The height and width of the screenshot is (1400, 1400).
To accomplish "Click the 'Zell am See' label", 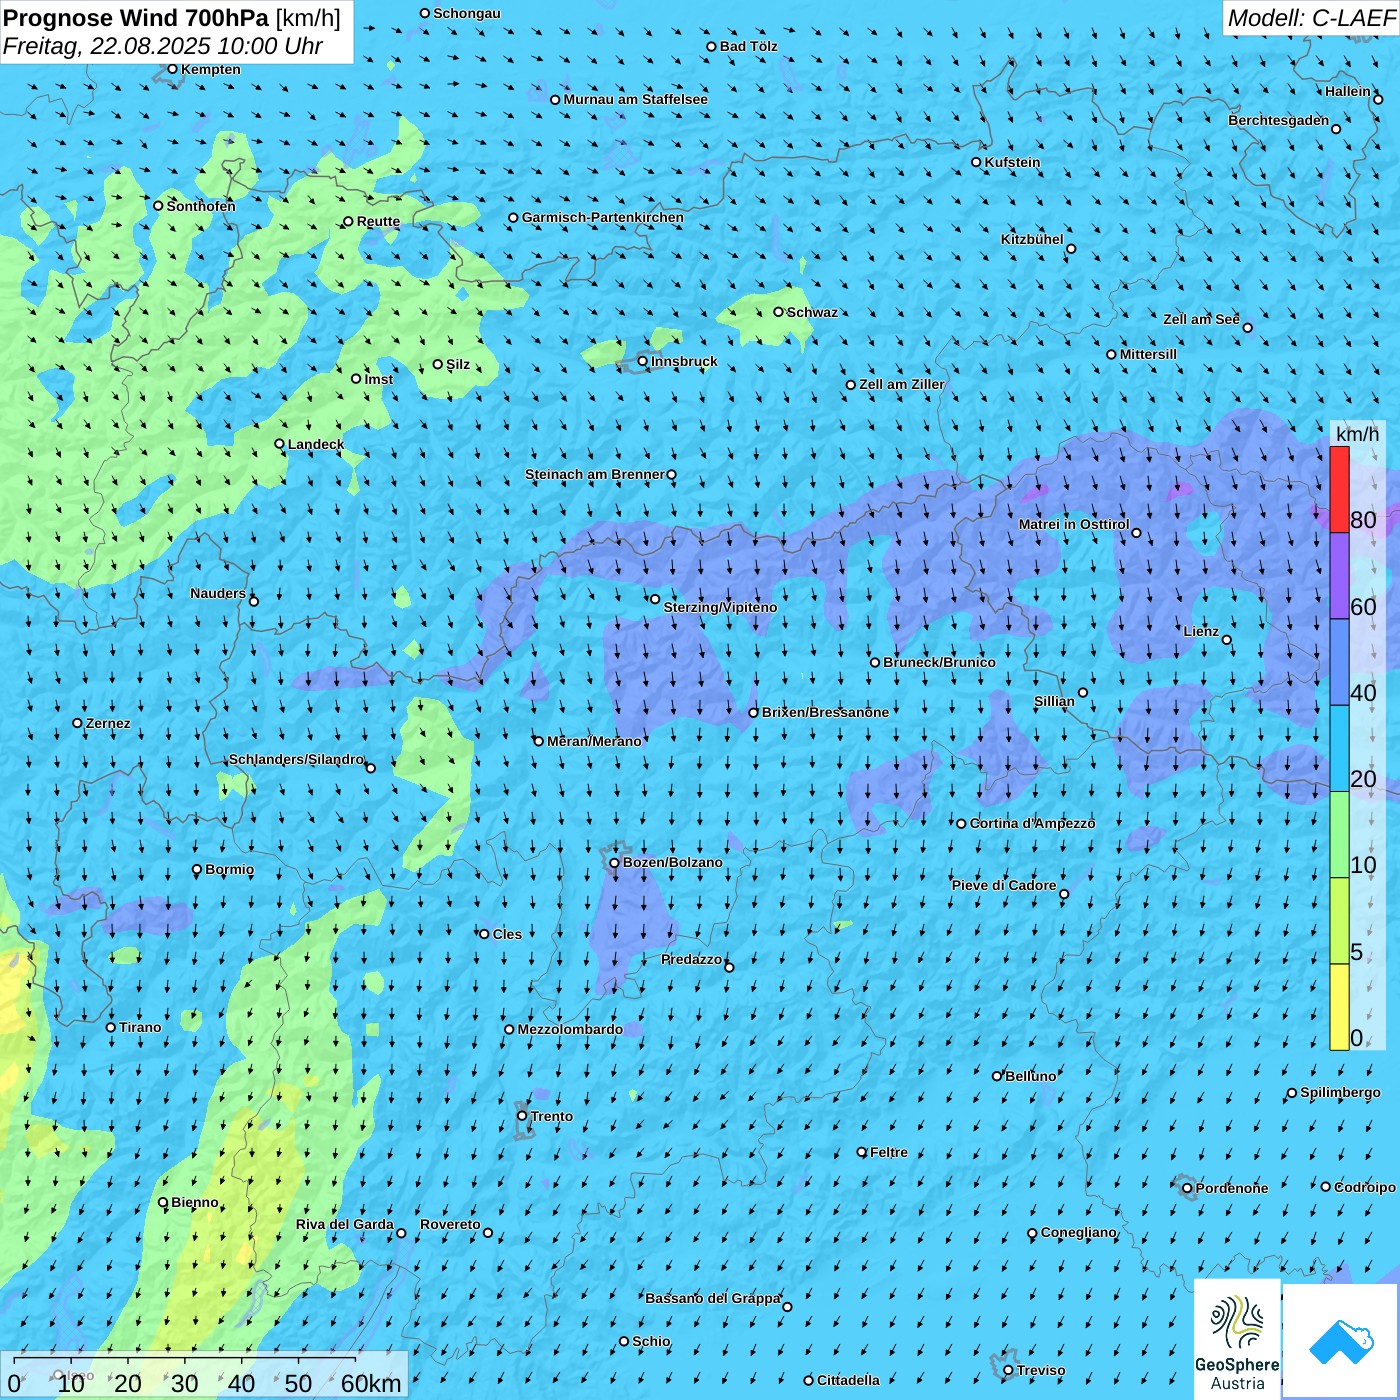I will (x=1201, y=319).
